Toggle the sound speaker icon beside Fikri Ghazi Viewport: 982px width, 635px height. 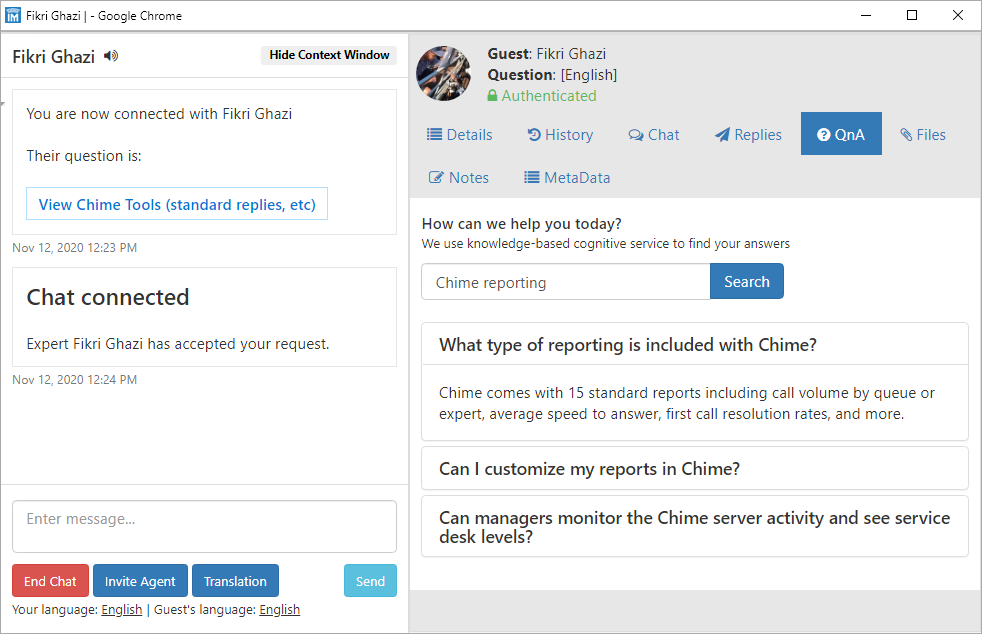(111, 56)
